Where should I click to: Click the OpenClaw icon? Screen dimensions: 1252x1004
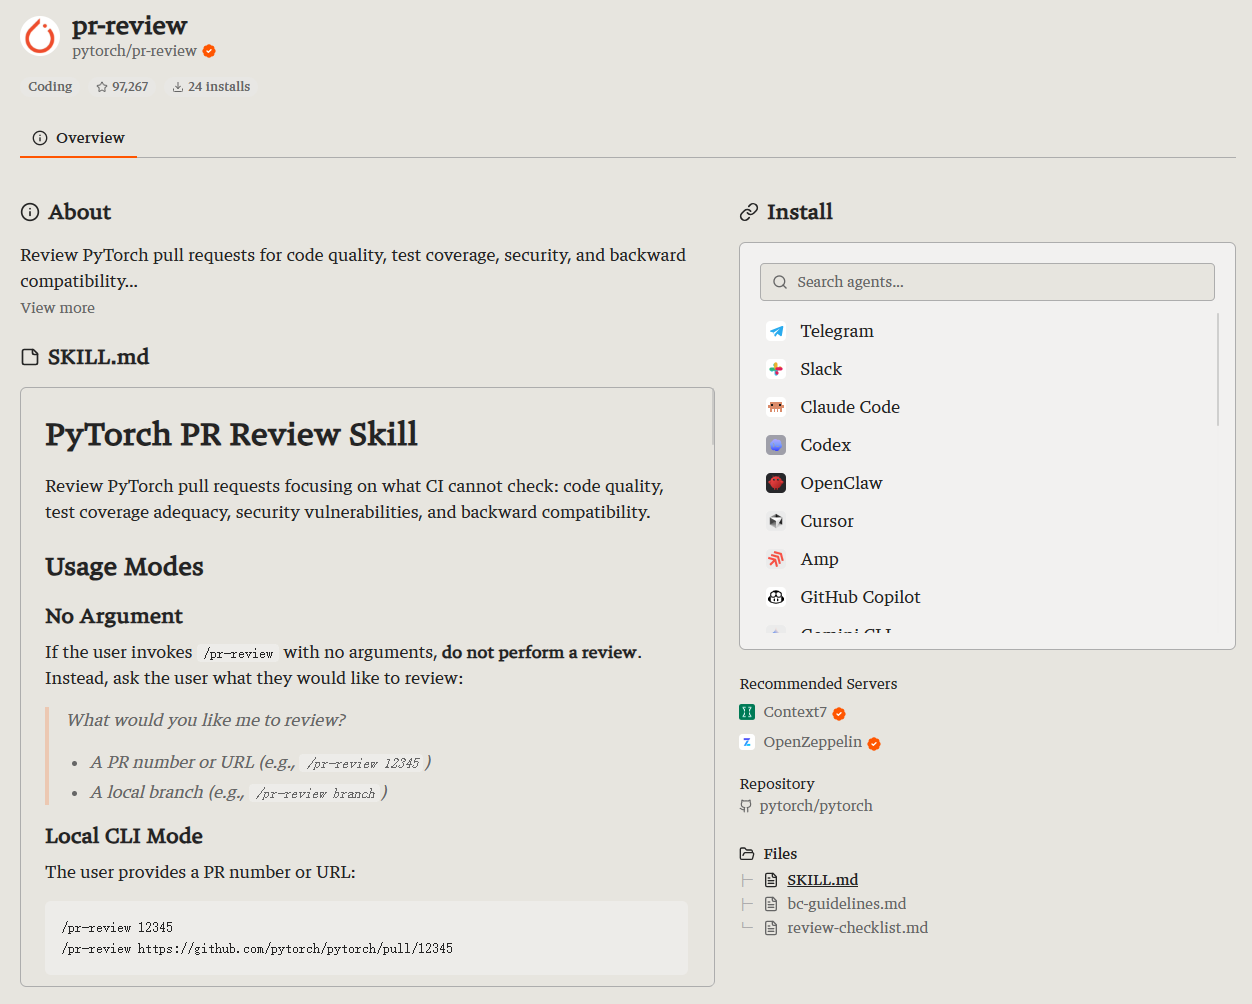(776, 483)
